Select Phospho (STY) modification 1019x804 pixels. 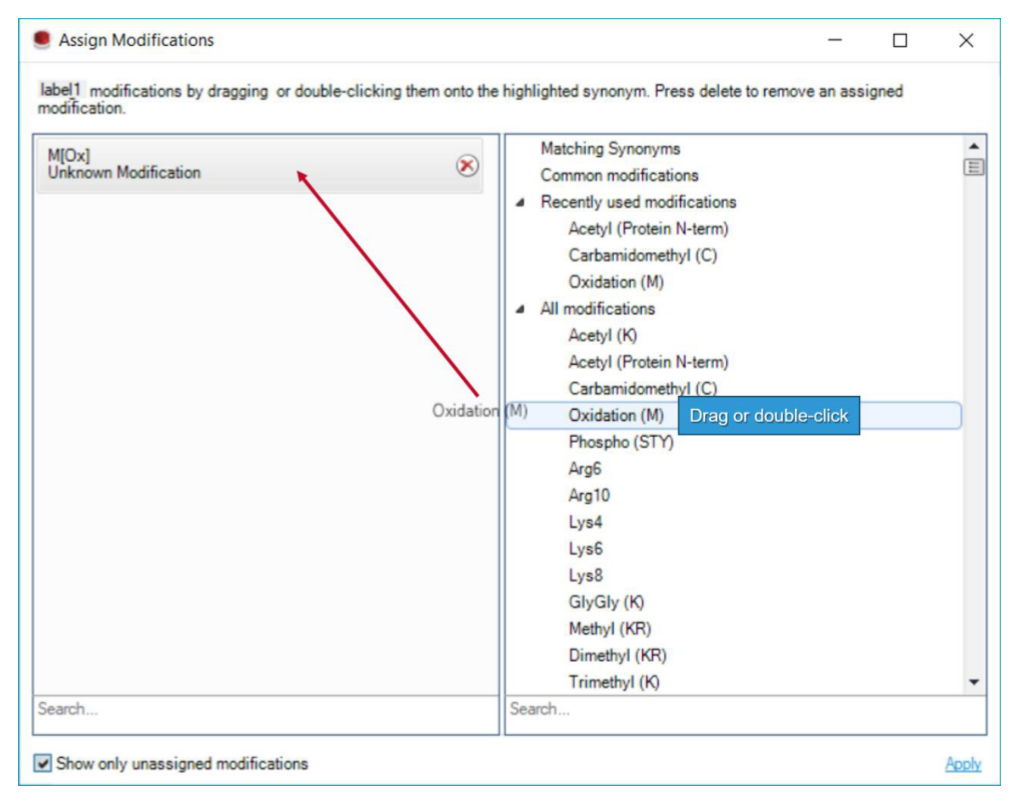[x=621, y=442]
